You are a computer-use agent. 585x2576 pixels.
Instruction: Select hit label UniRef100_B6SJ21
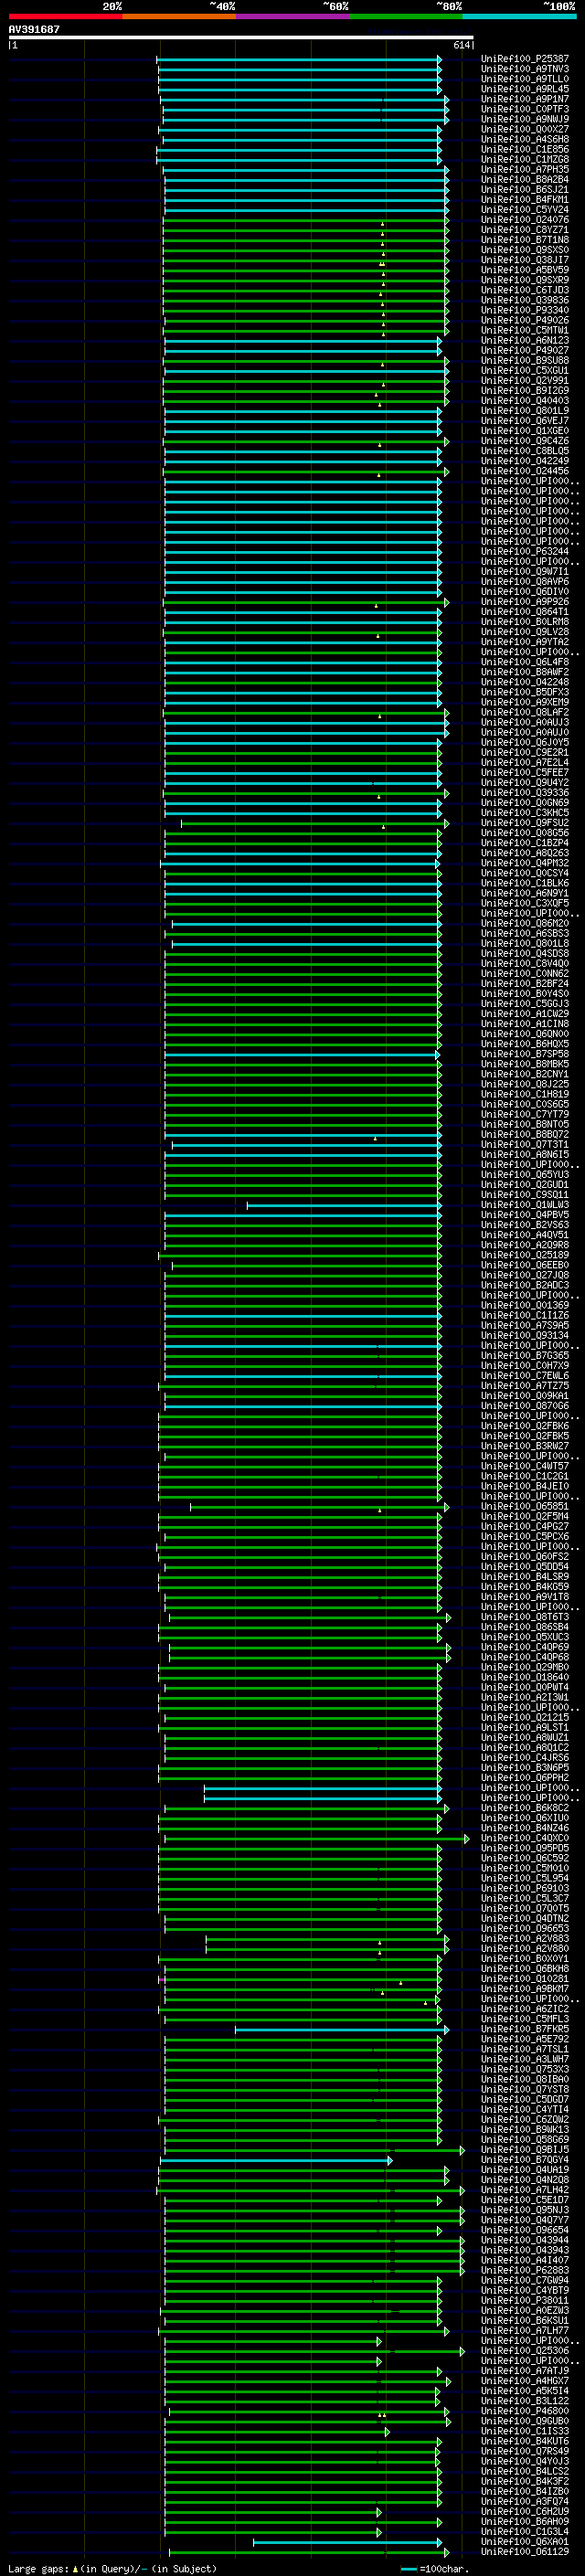click(525, 189)
